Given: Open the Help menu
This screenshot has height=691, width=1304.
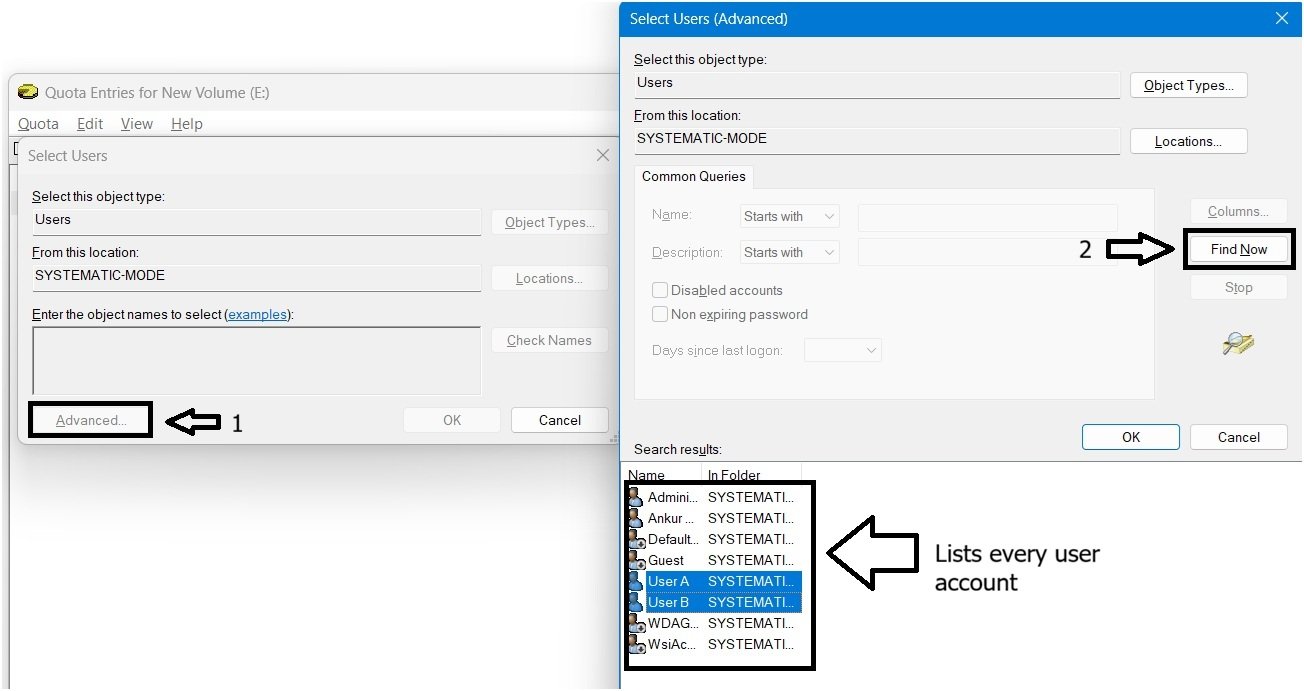Looking at the screenshot, I should pyautogui.click(x=187, y=124).
